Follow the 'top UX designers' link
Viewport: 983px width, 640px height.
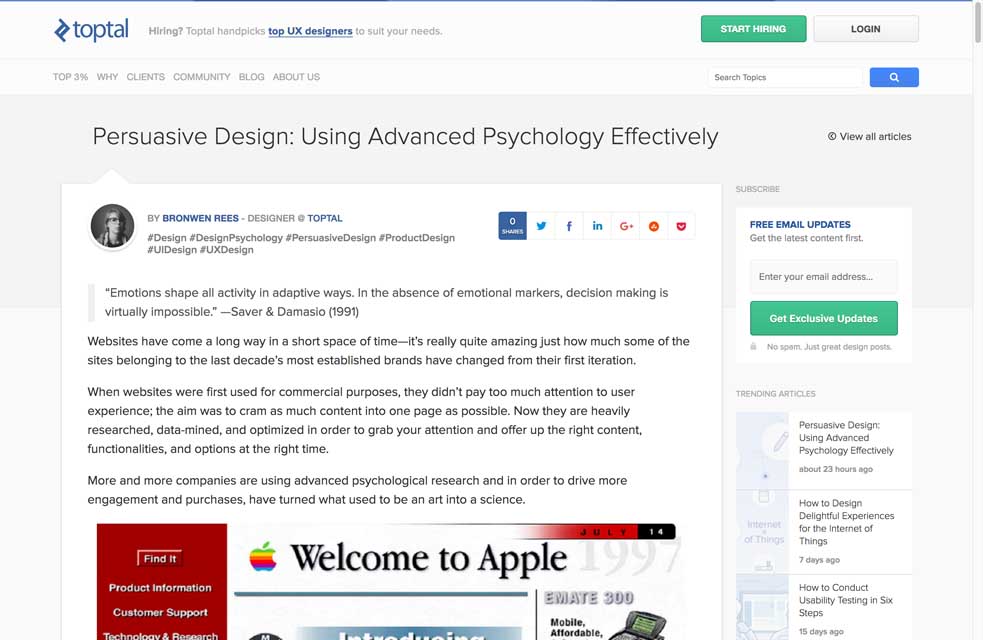(x=310, y=31)
